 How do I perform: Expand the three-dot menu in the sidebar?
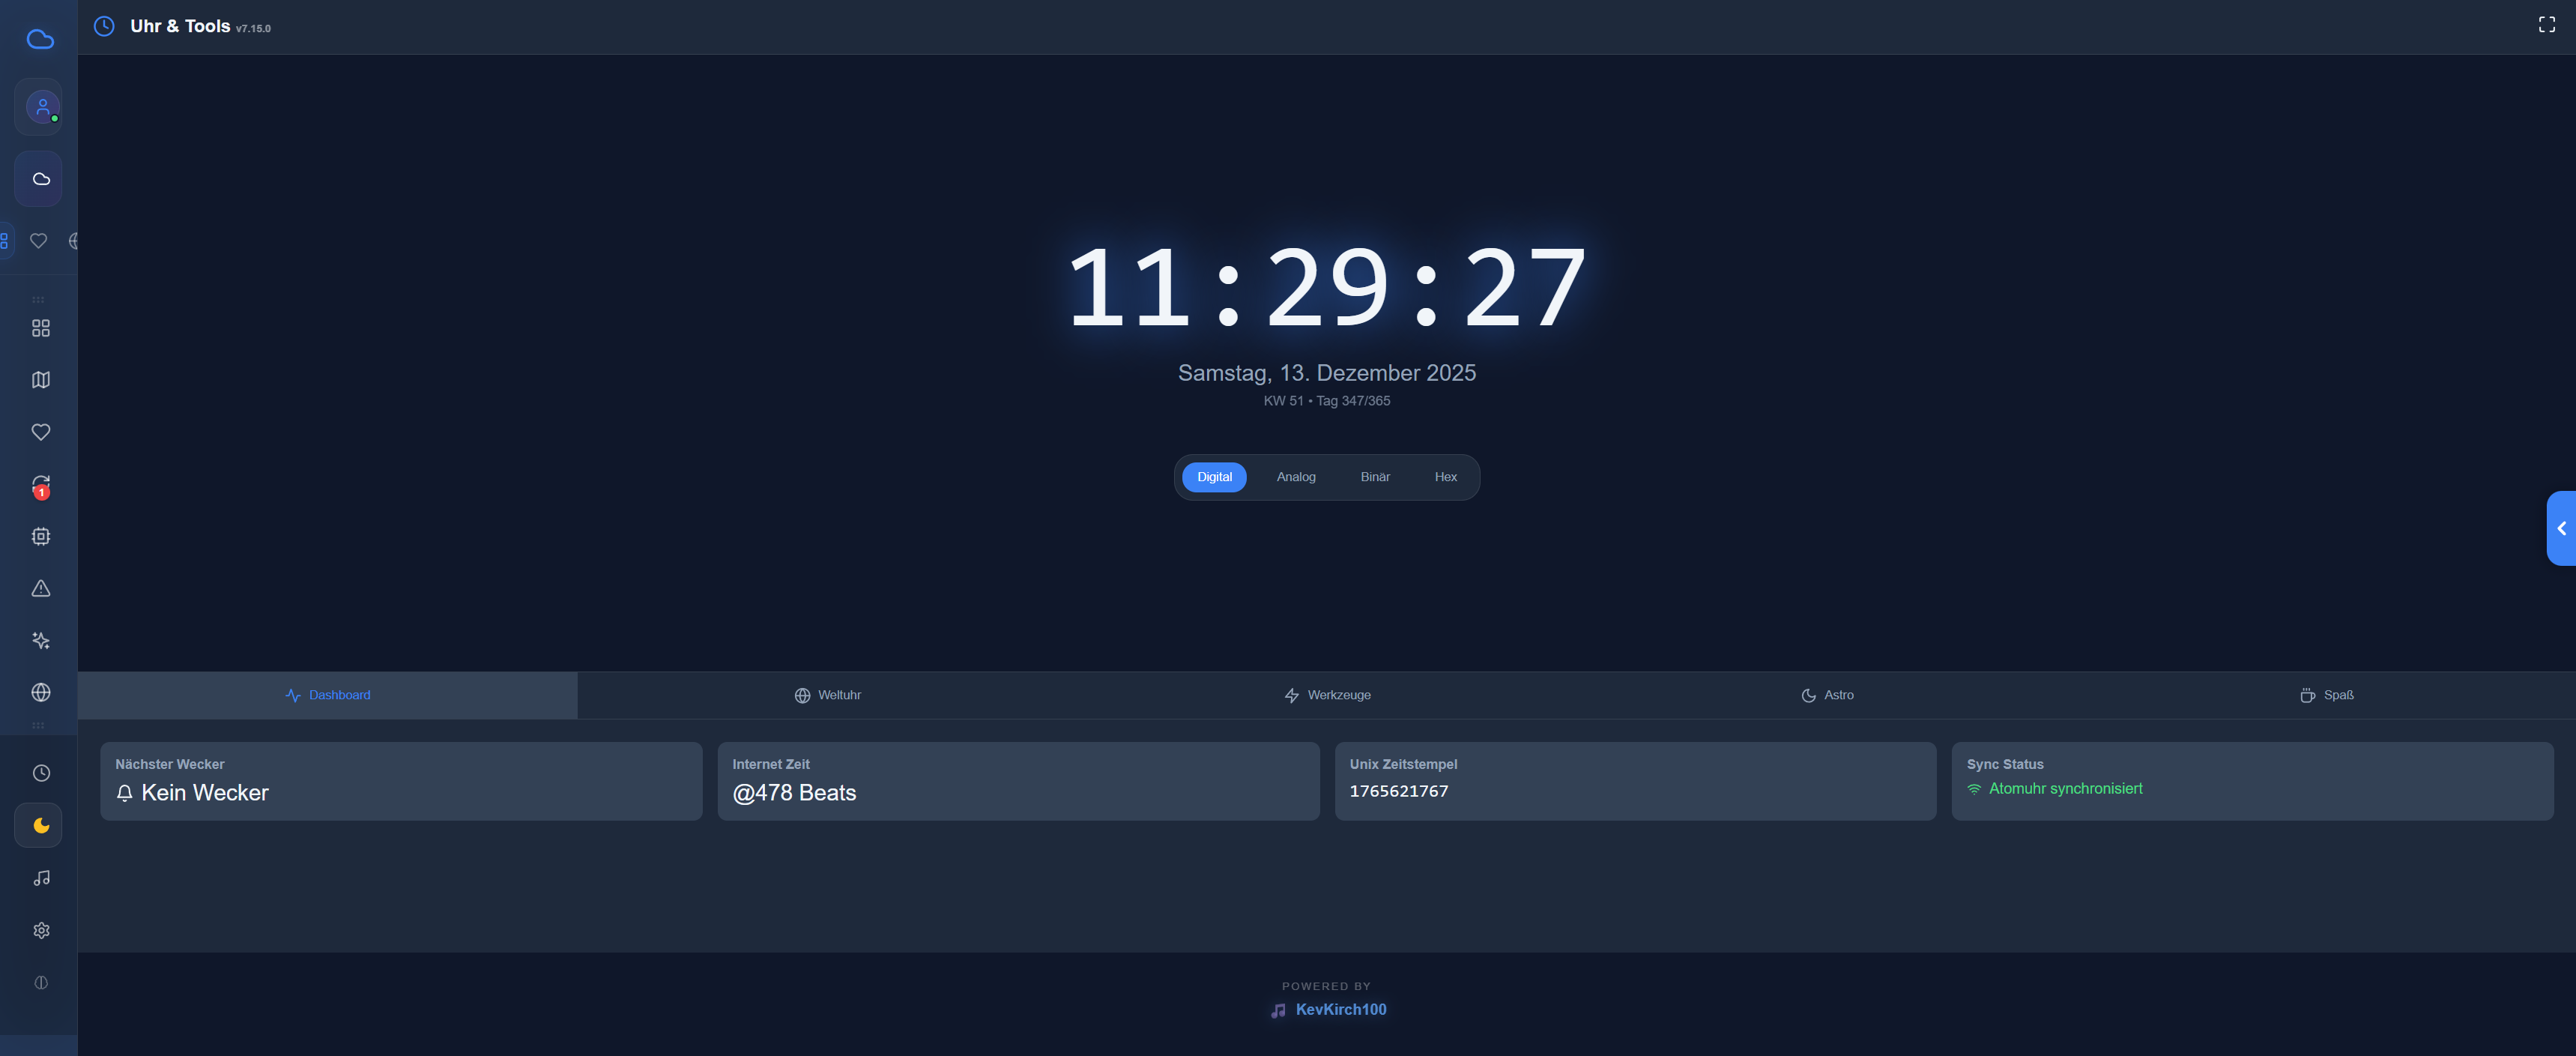[38, 299]
